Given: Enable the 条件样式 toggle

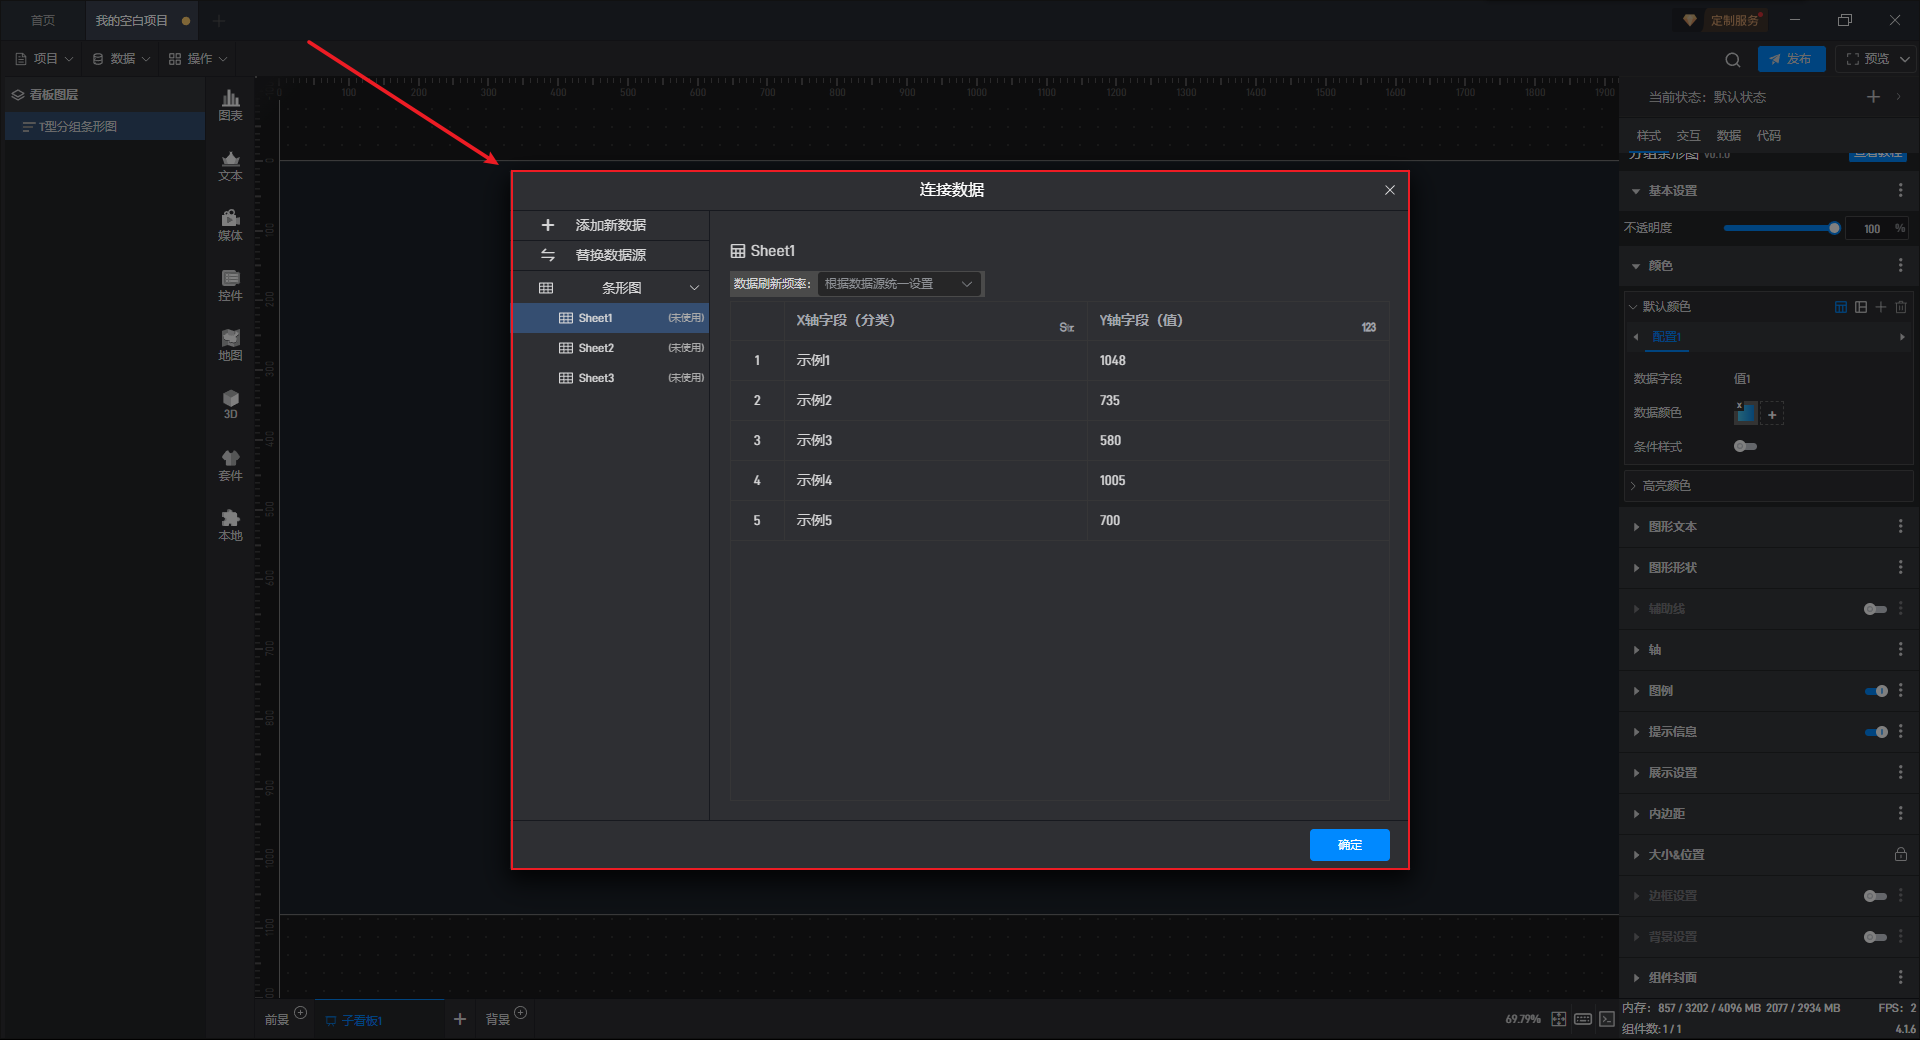Looking at the screenshot, I should point(1745,446).
